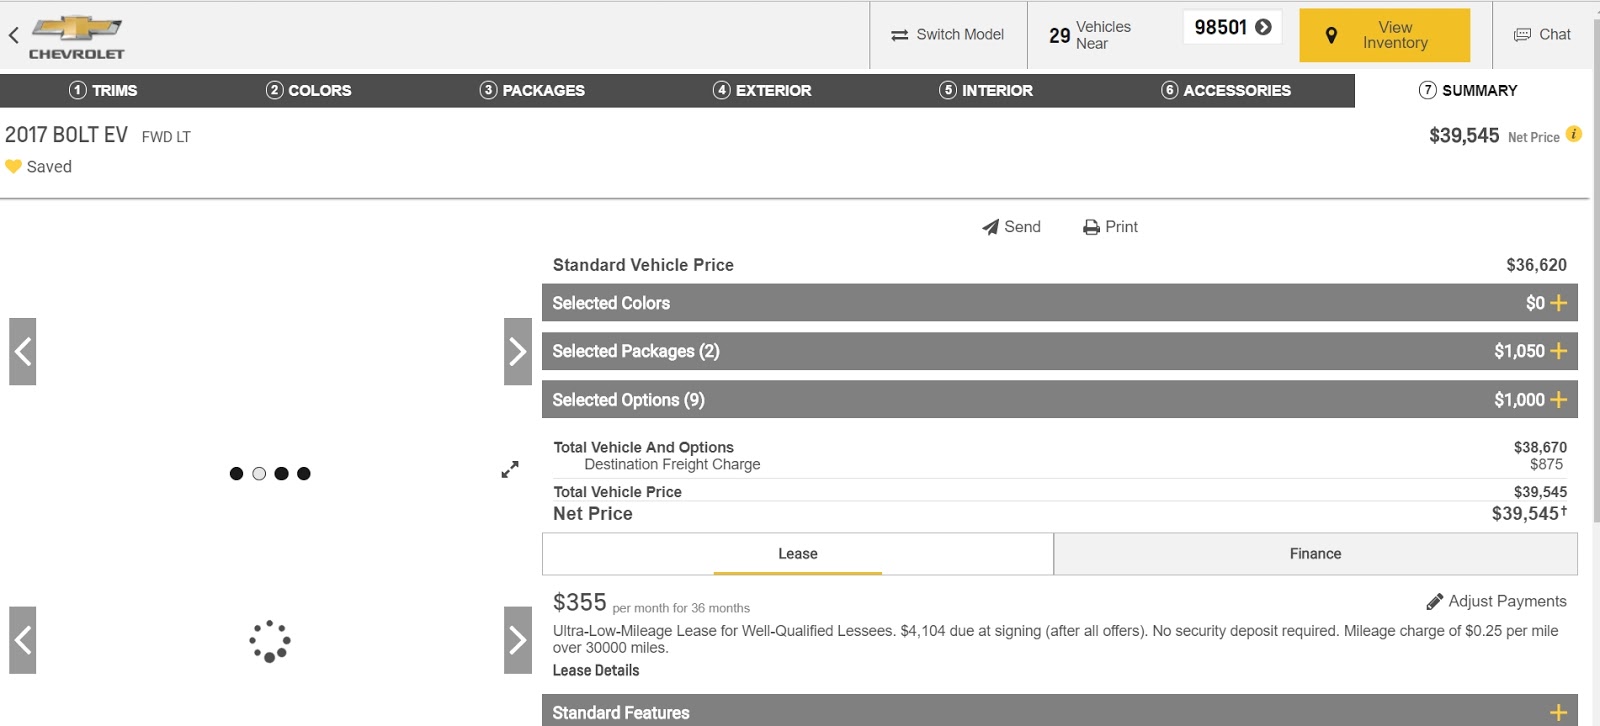Image resolution: width=1600 pixels, height=726 pixels.
Task: Click the Saved heart icon
Action: tap(13, 167)
